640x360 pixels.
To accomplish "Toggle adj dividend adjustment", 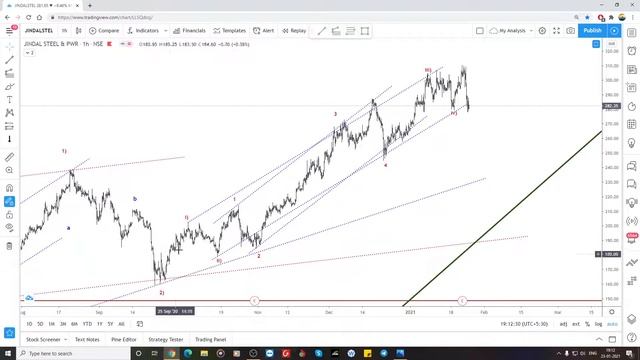I will coord(563,324).
